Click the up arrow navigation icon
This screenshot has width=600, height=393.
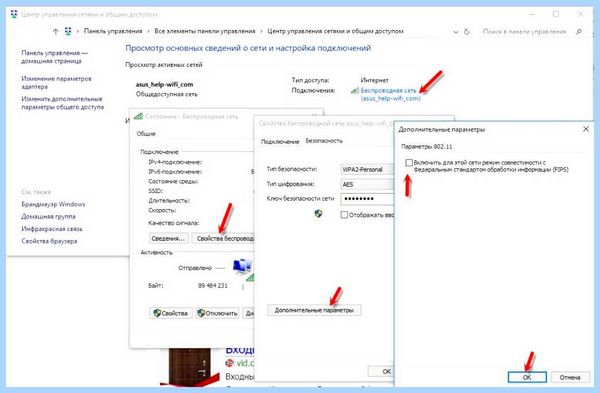click(x=55, y=31)
